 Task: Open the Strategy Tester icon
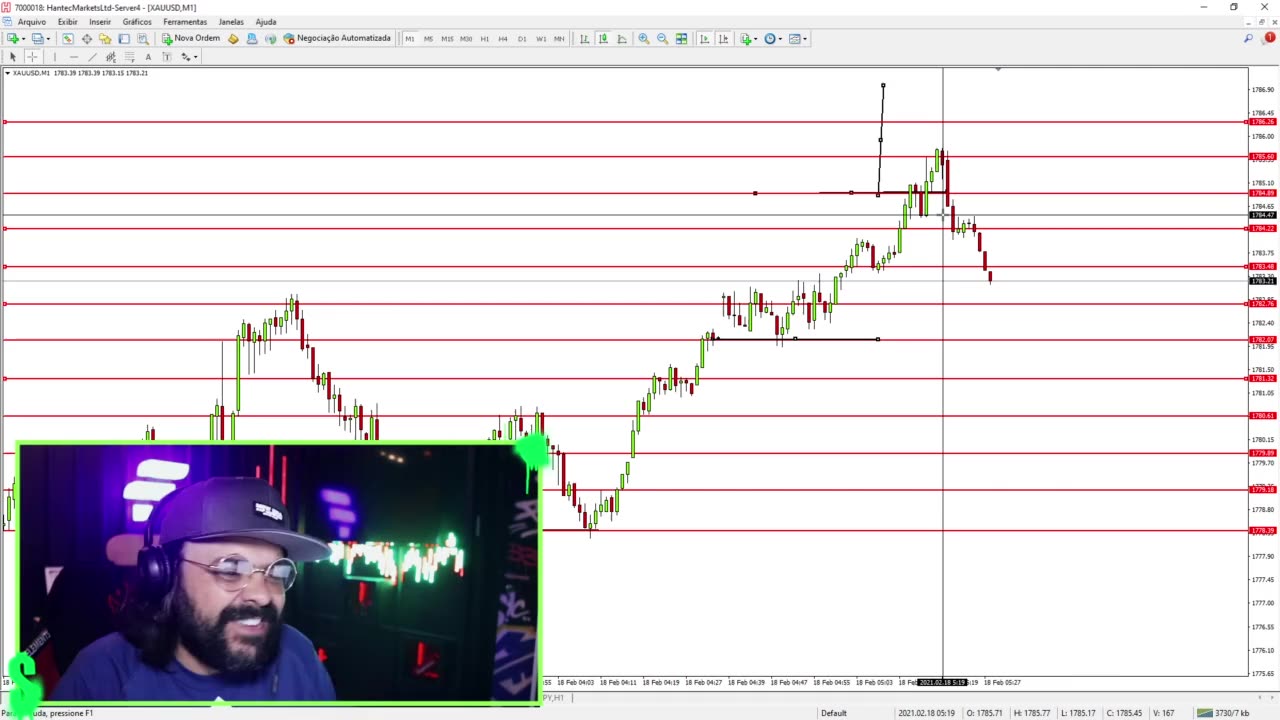pos(143,39)
